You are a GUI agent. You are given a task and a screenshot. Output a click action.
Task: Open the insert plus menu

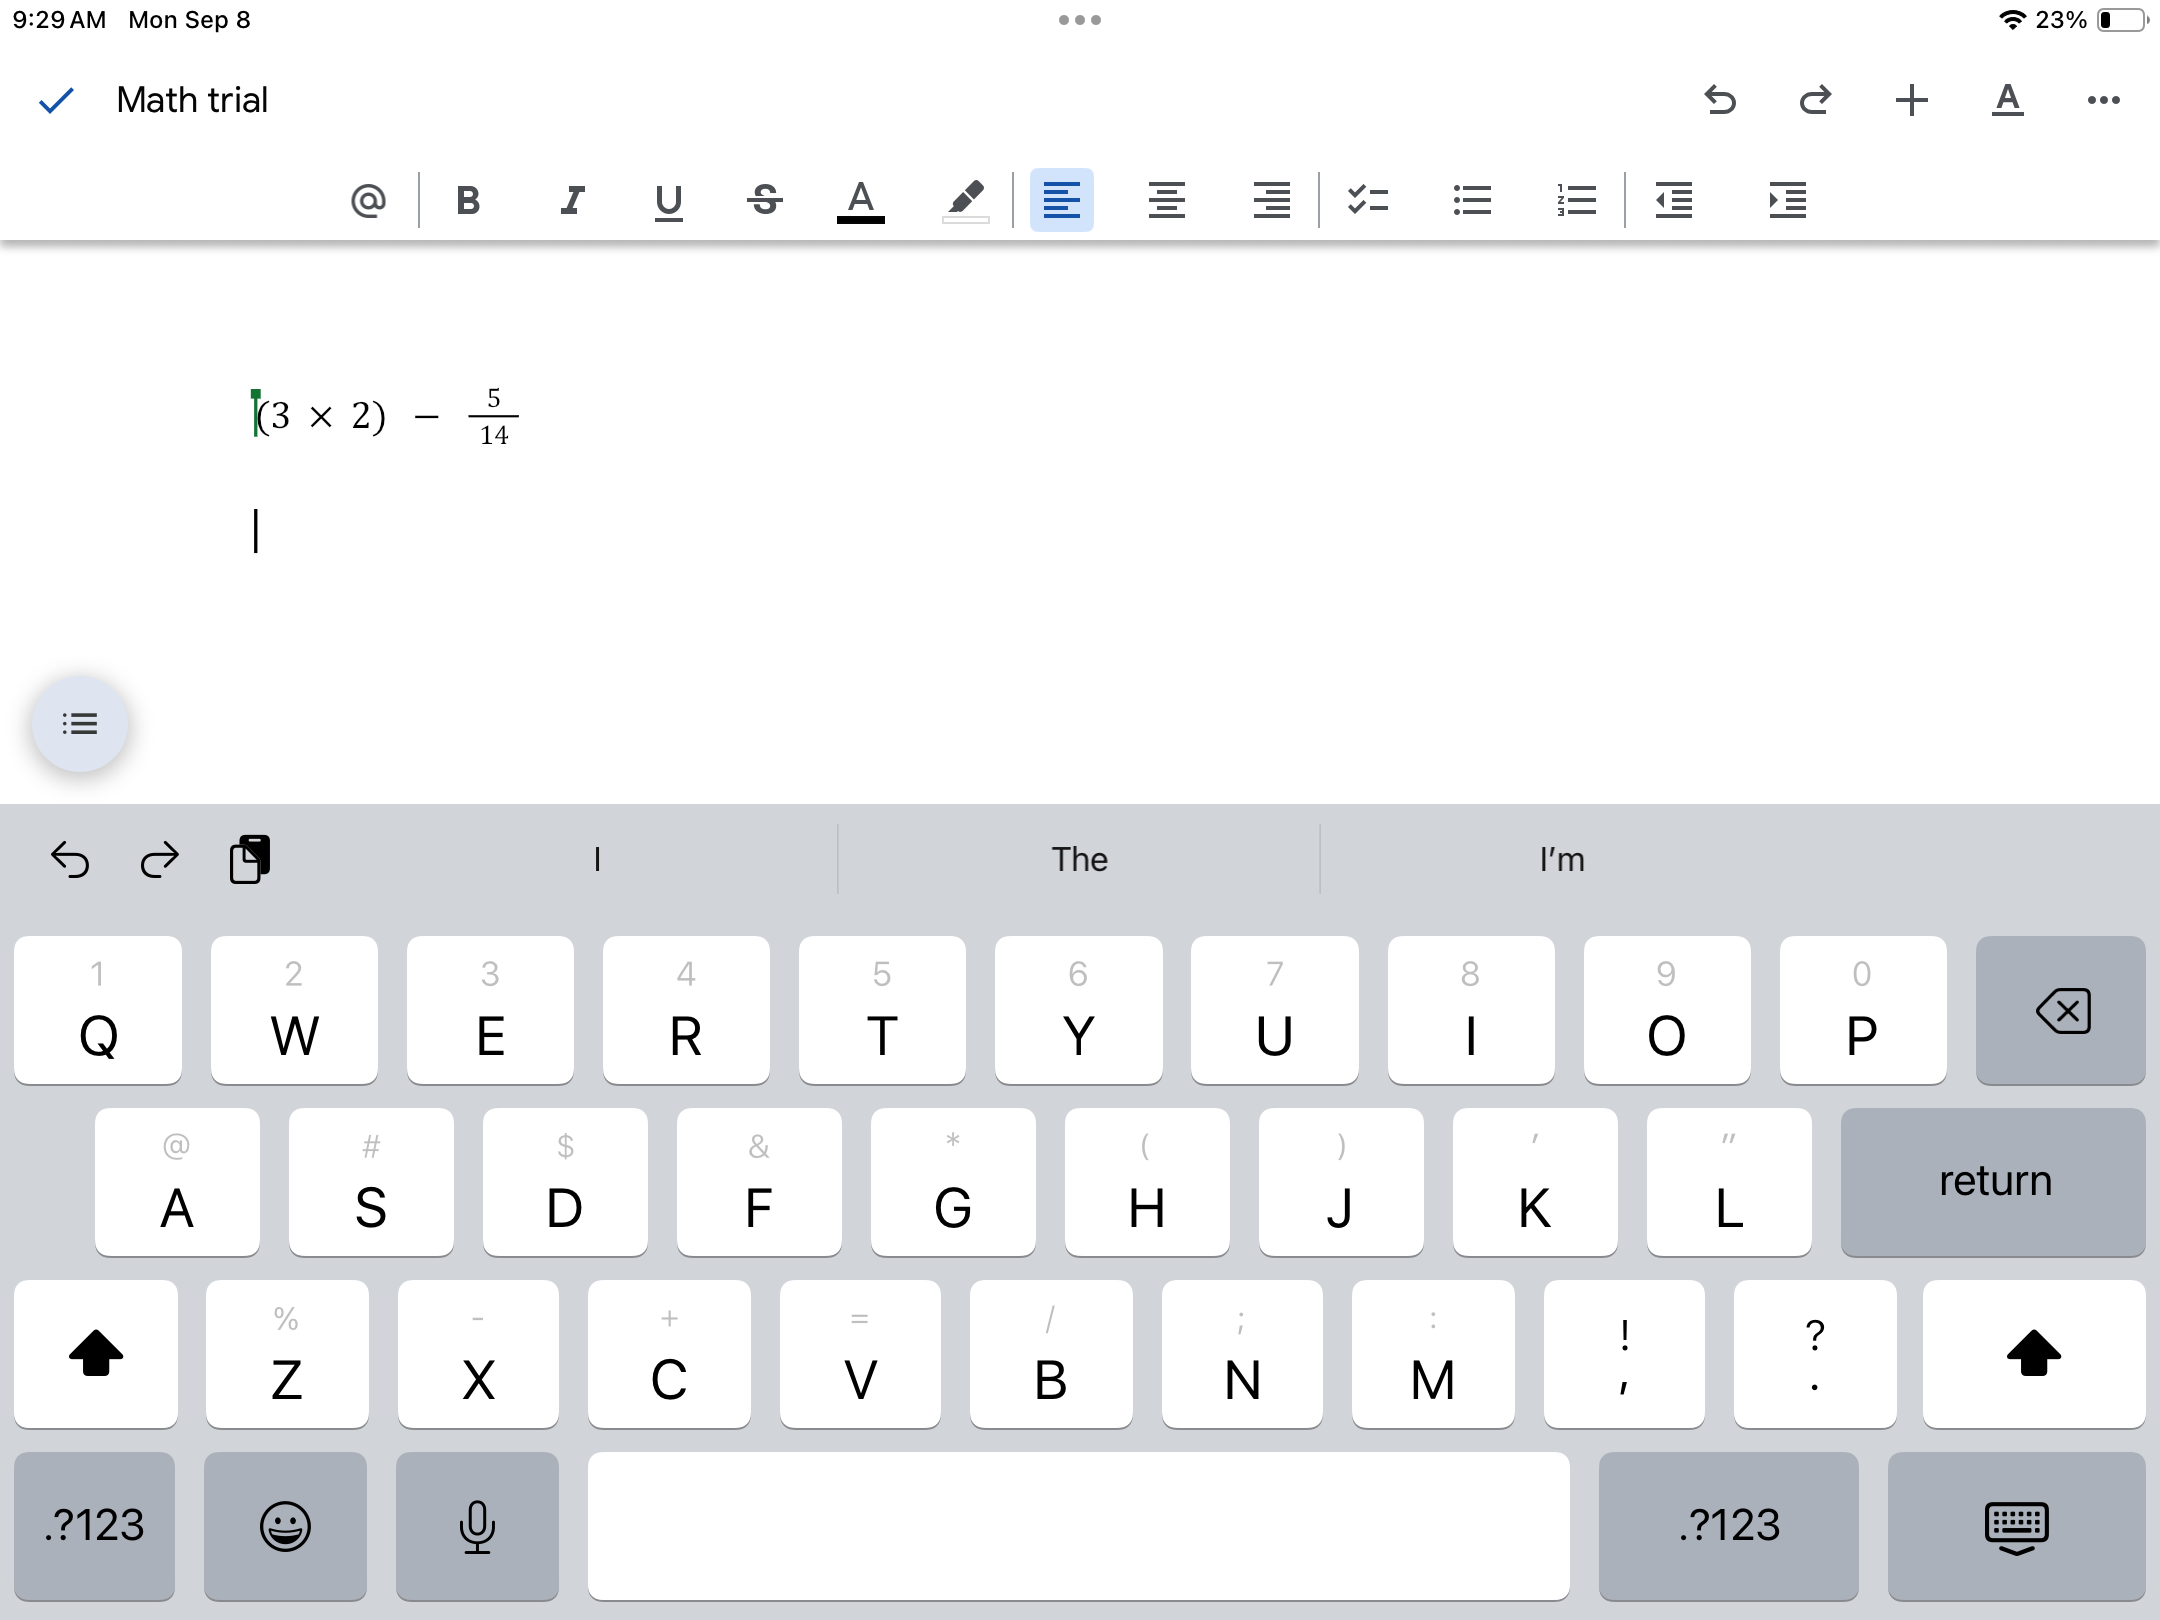[x=1911, y=100]
